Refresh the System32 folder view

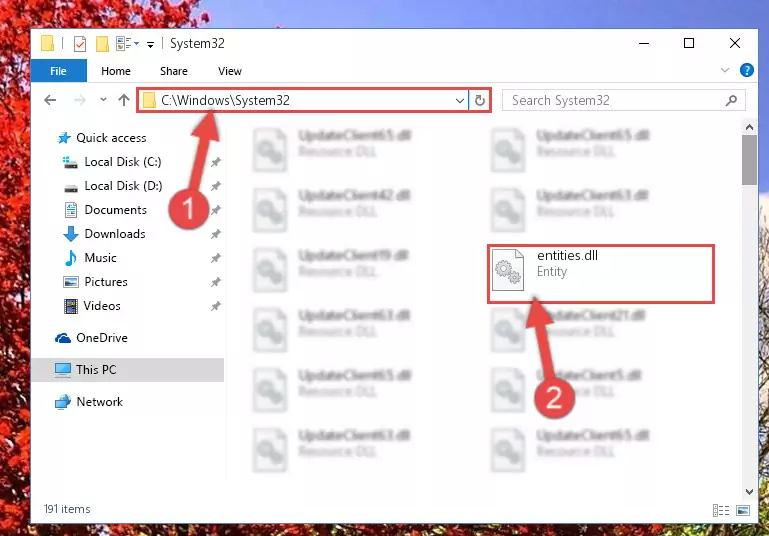480,101
